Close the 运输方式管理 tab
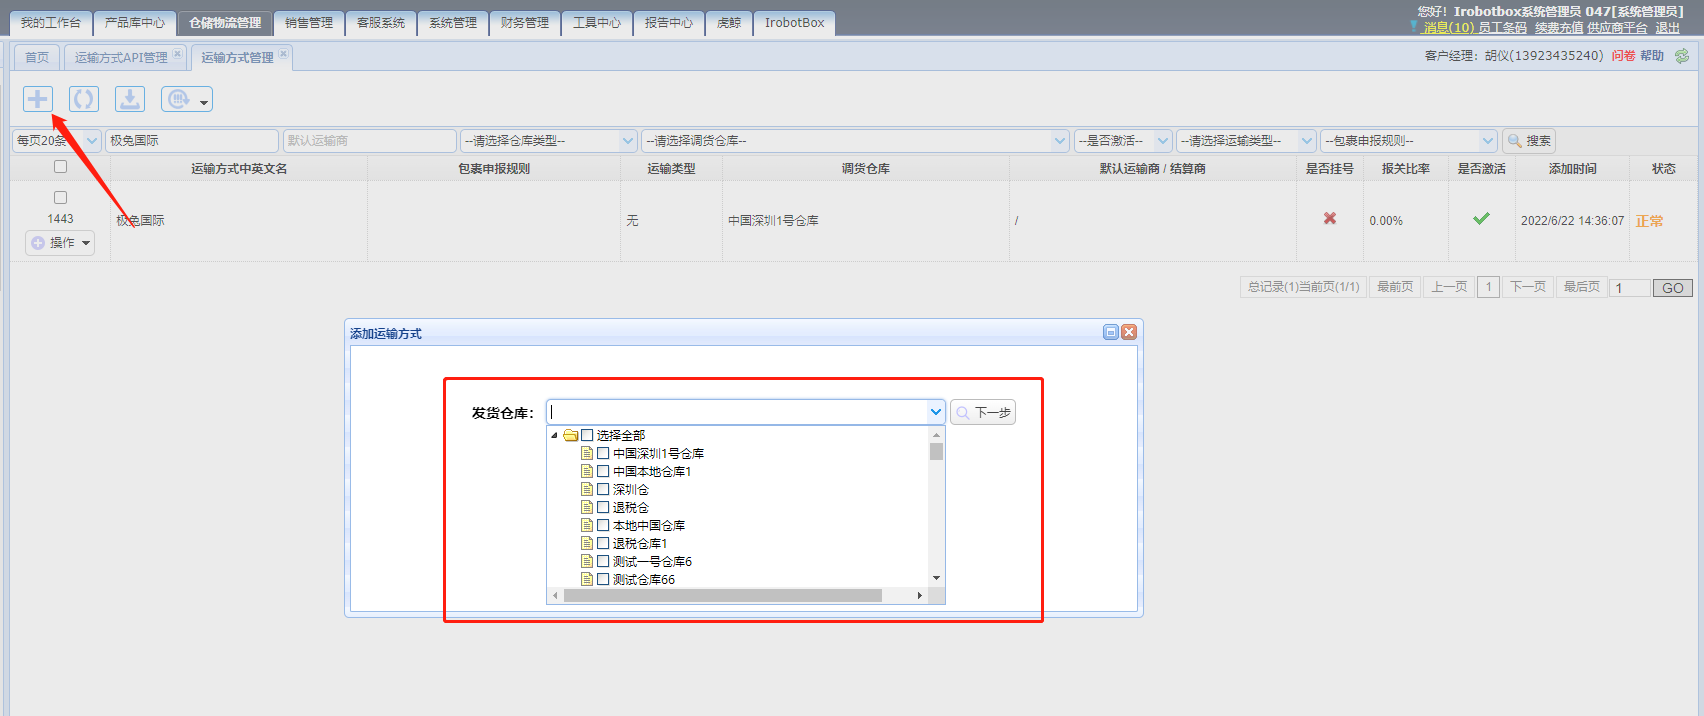 coord(283,54)
